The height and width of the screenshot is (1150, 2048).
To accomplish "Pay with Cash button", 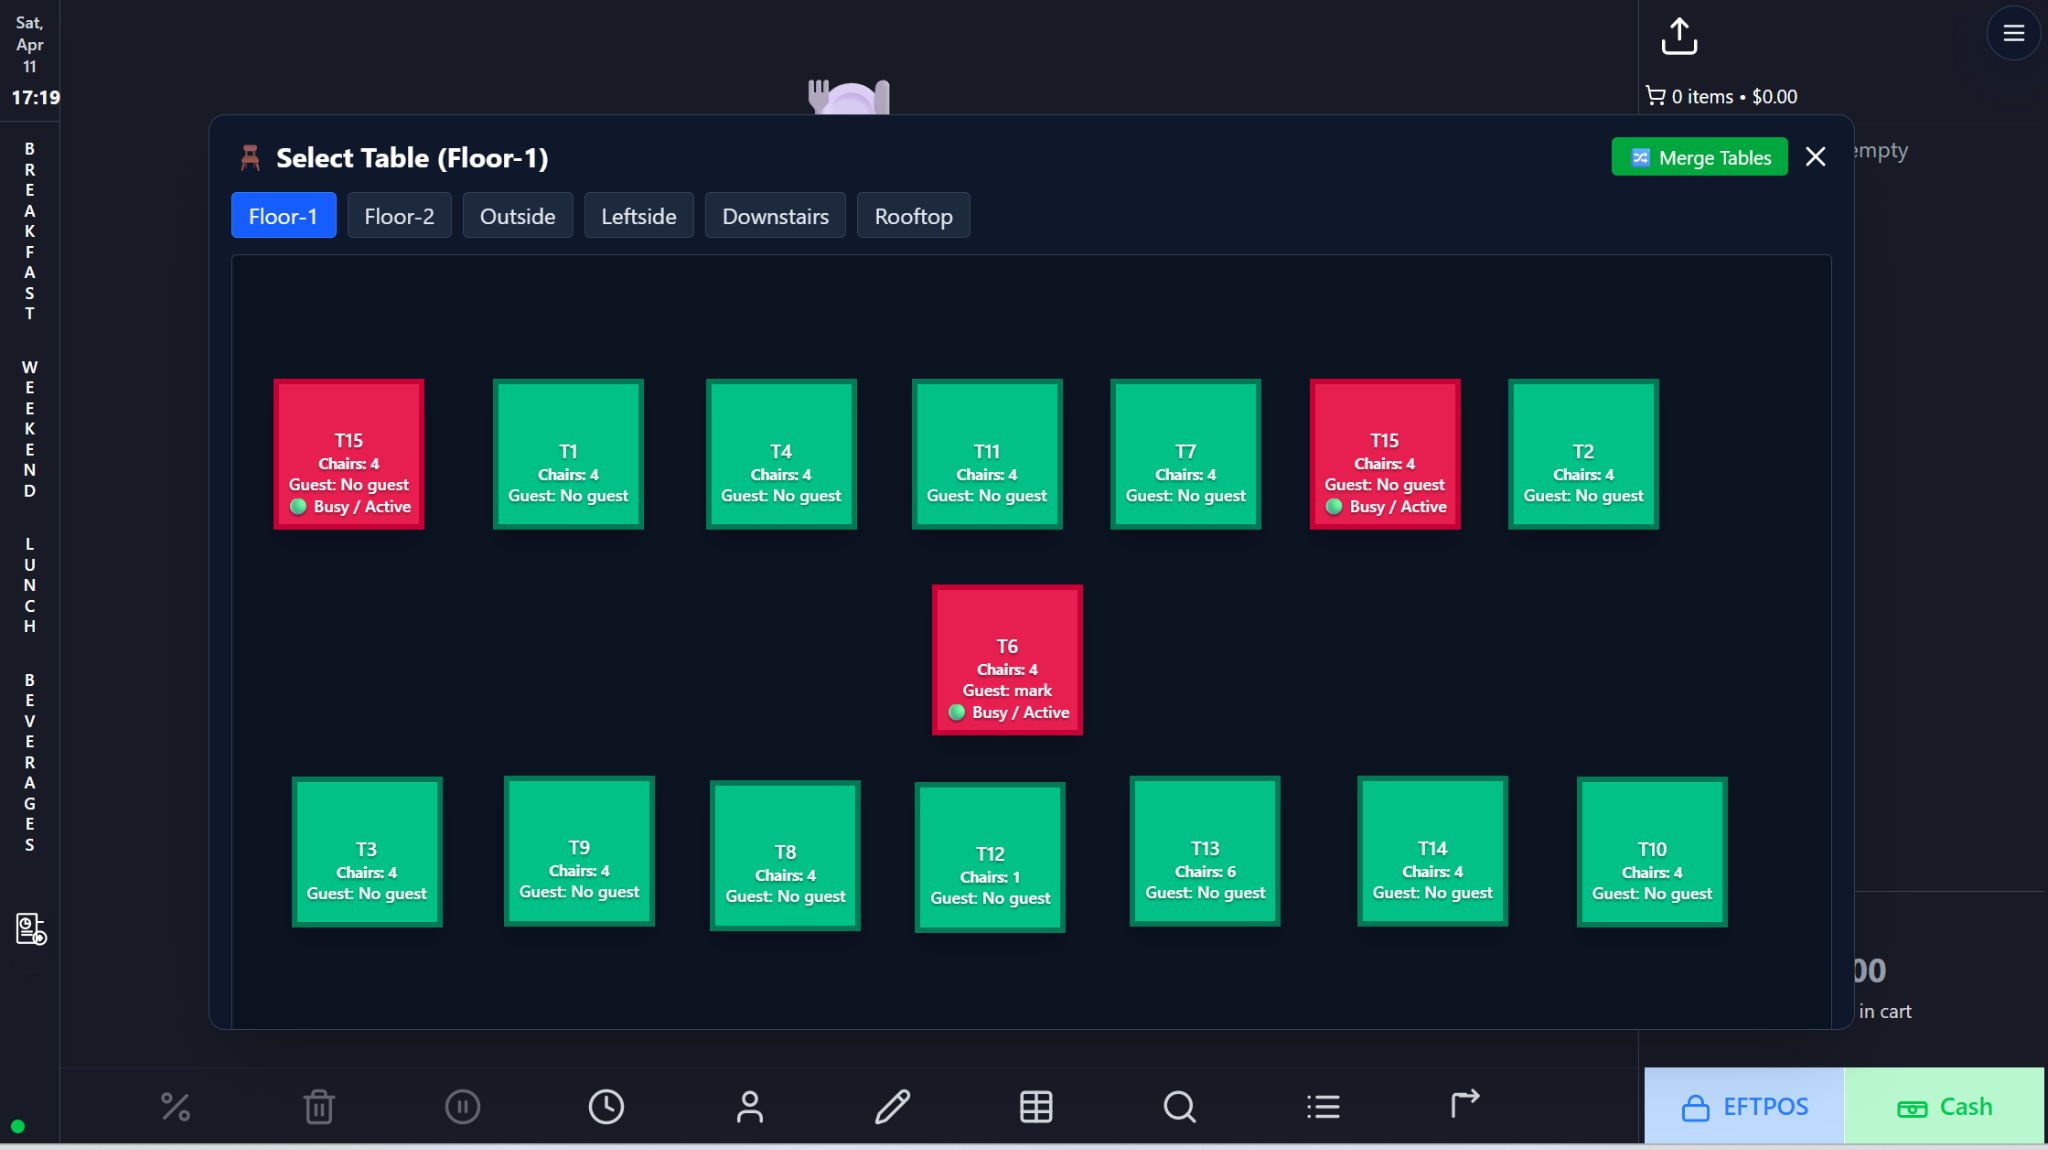I will tap(1944, 1106).
